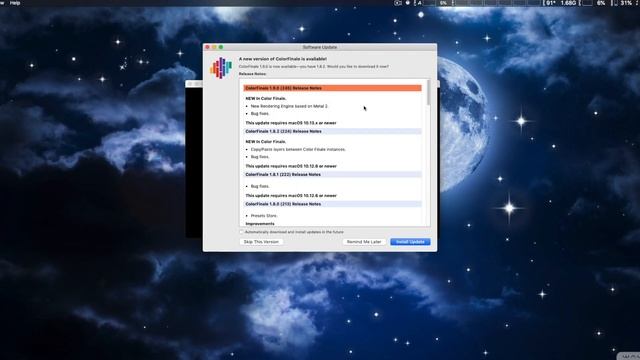
Task: Choose Remind Me Later
Action: click(x=364, y=242)
